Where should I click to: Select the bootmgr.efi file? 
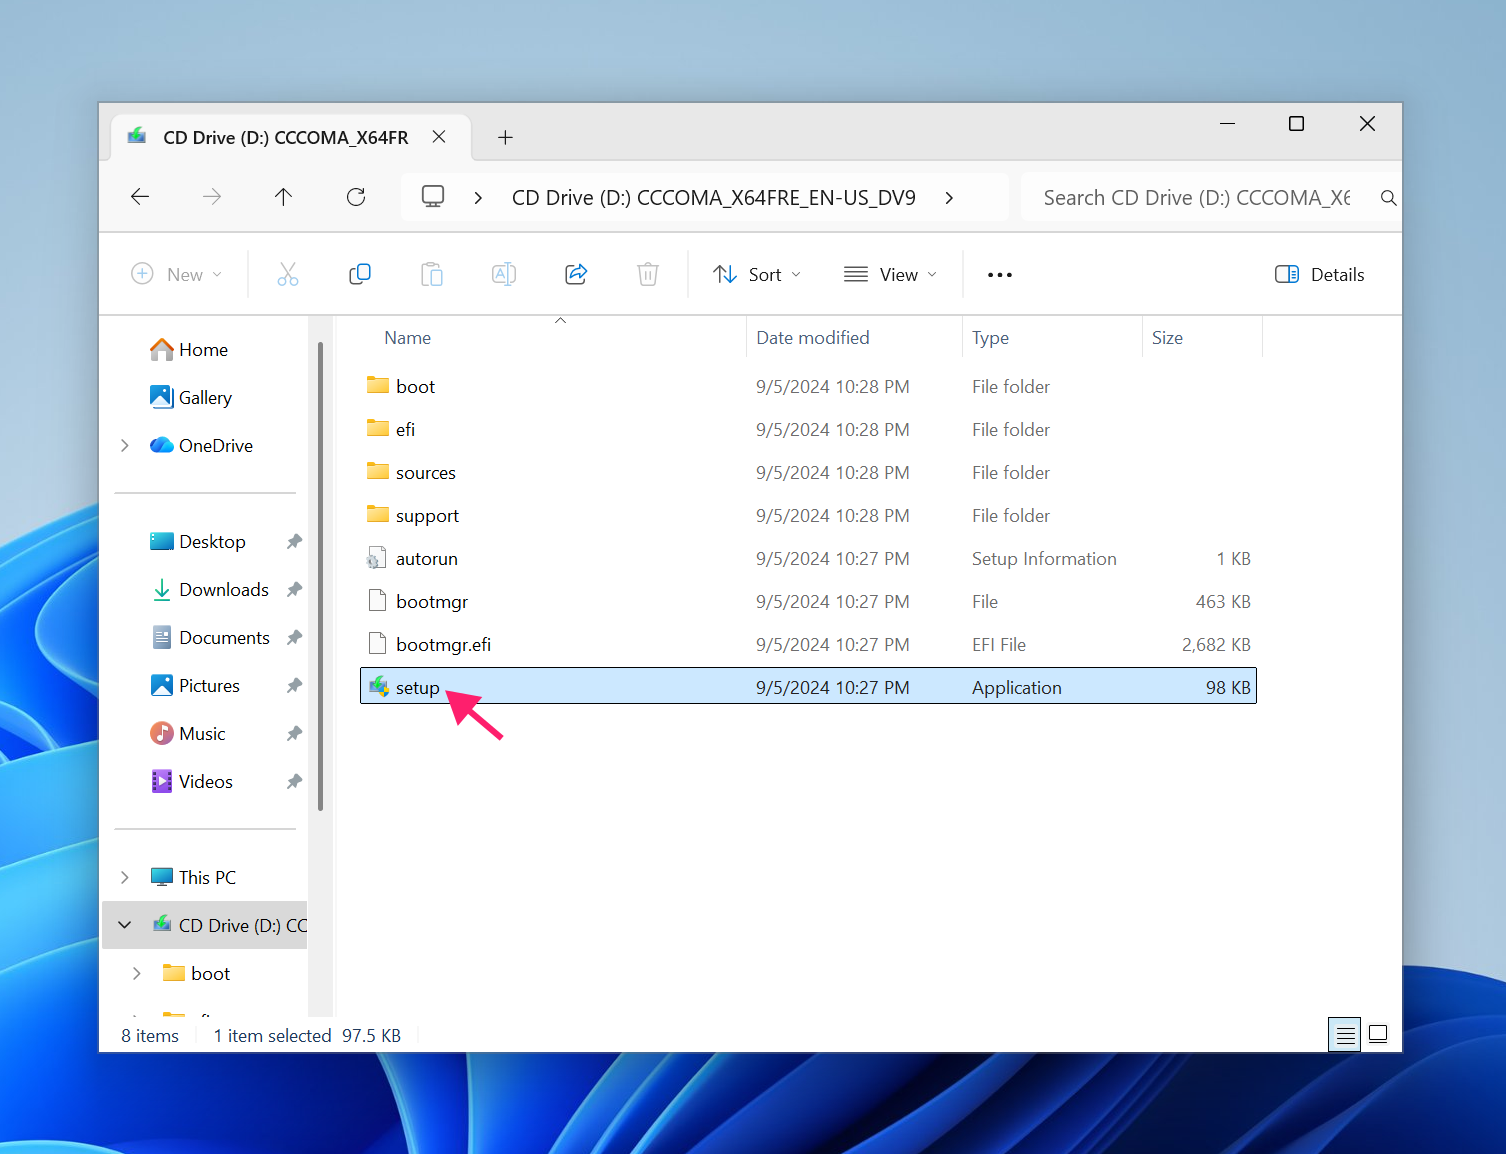(x=808, y=644)
